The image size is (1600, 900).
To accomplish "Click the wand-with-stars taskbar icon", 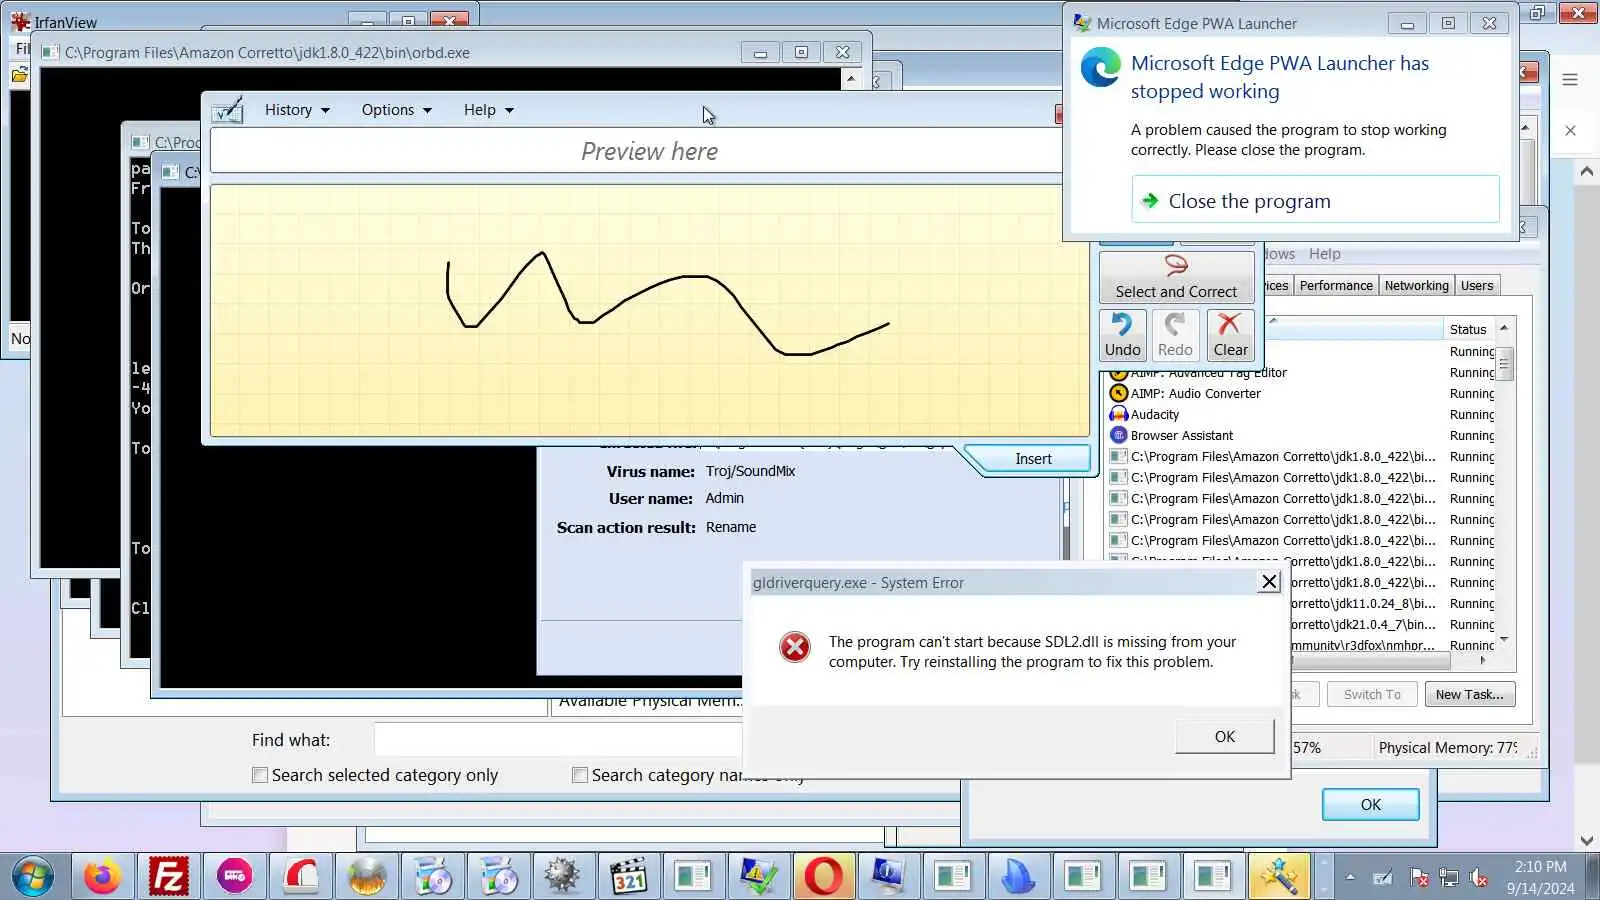I will 1279,877.
